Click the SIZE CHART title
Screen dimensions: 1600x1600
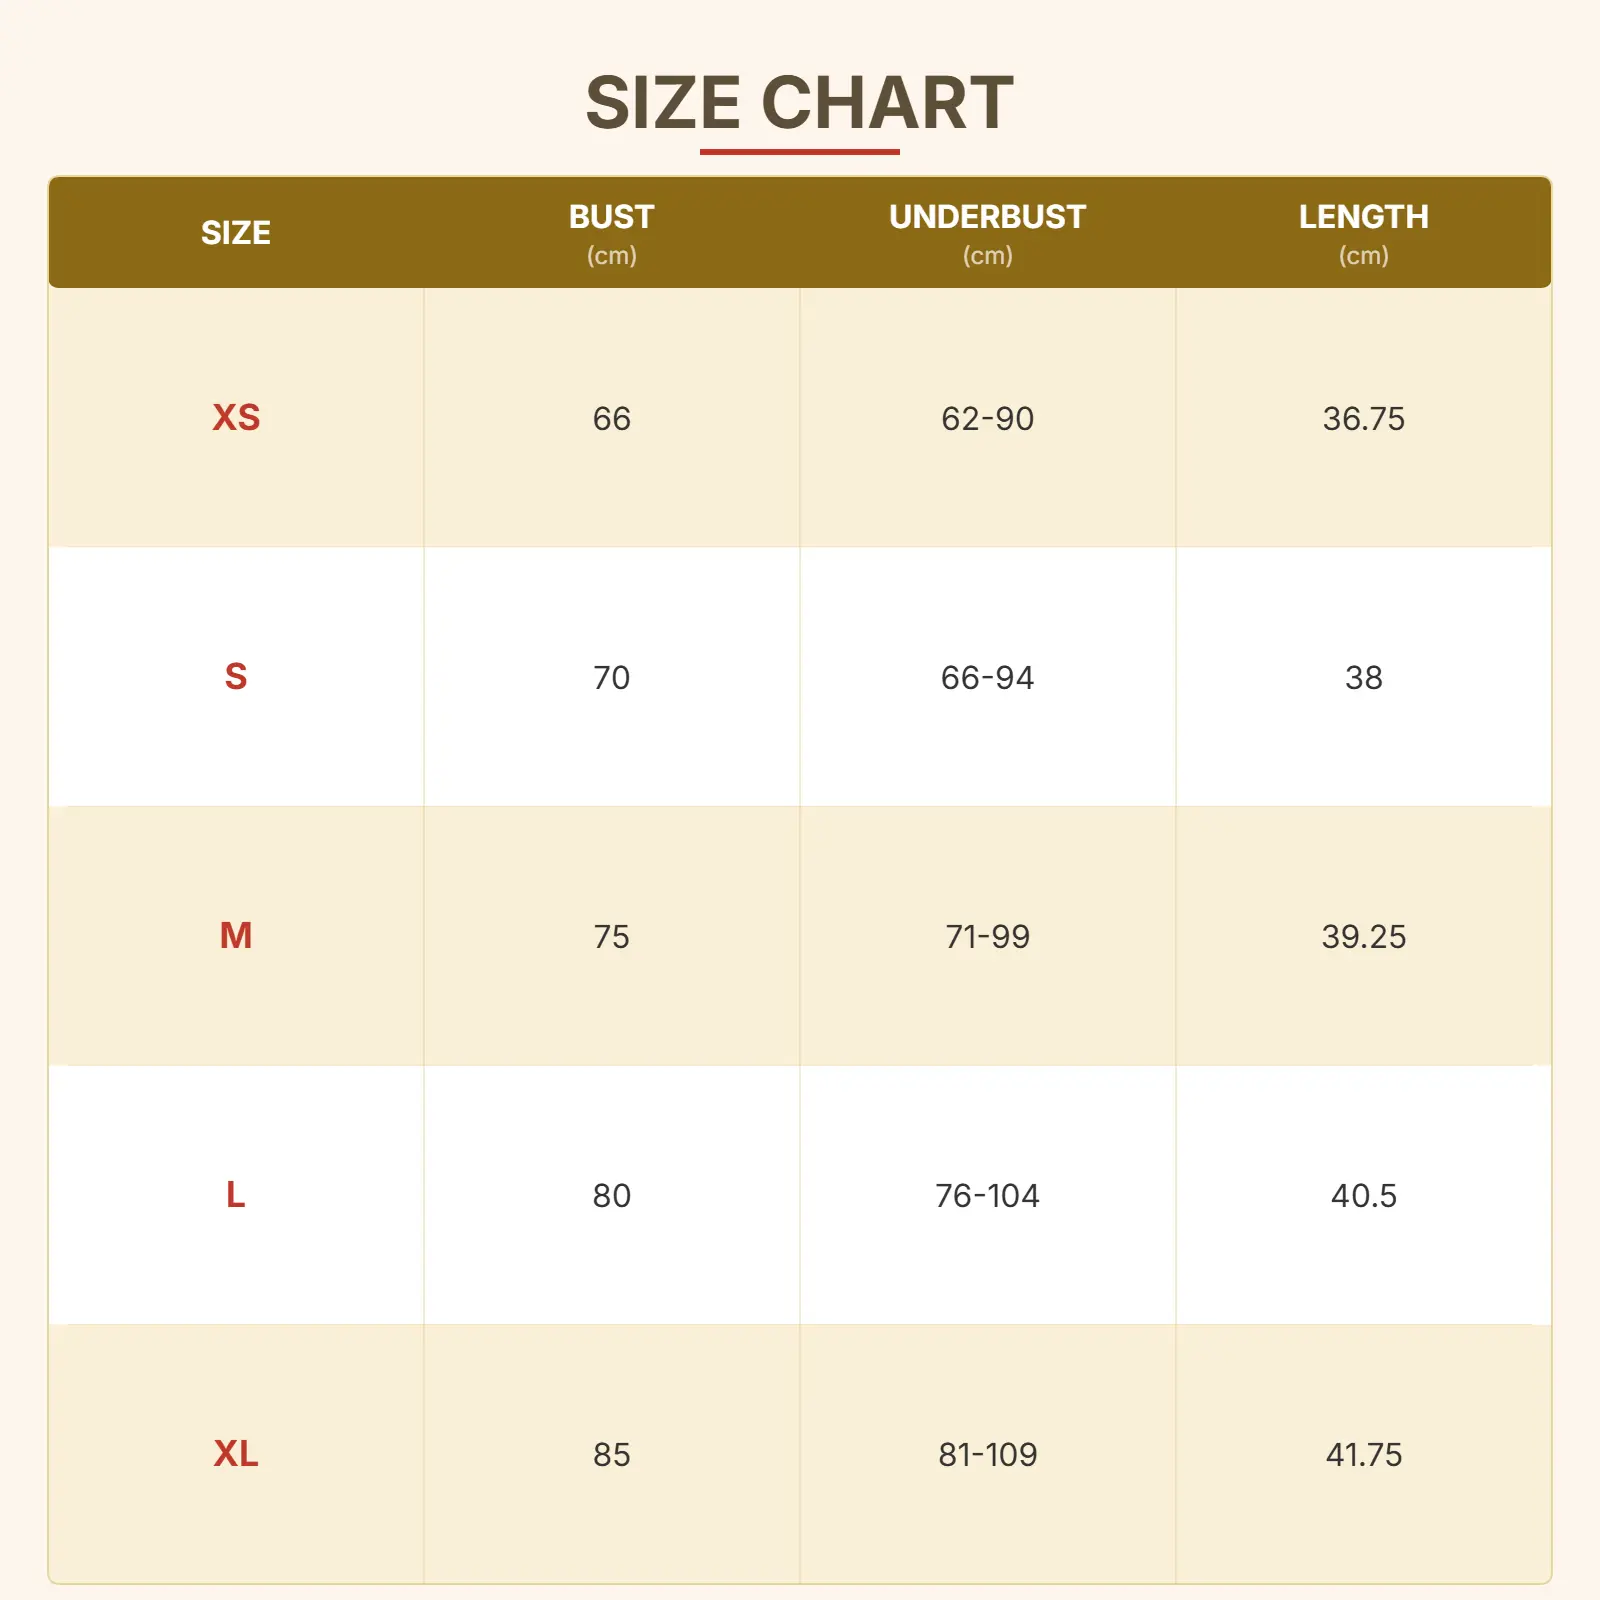point(799,103)
